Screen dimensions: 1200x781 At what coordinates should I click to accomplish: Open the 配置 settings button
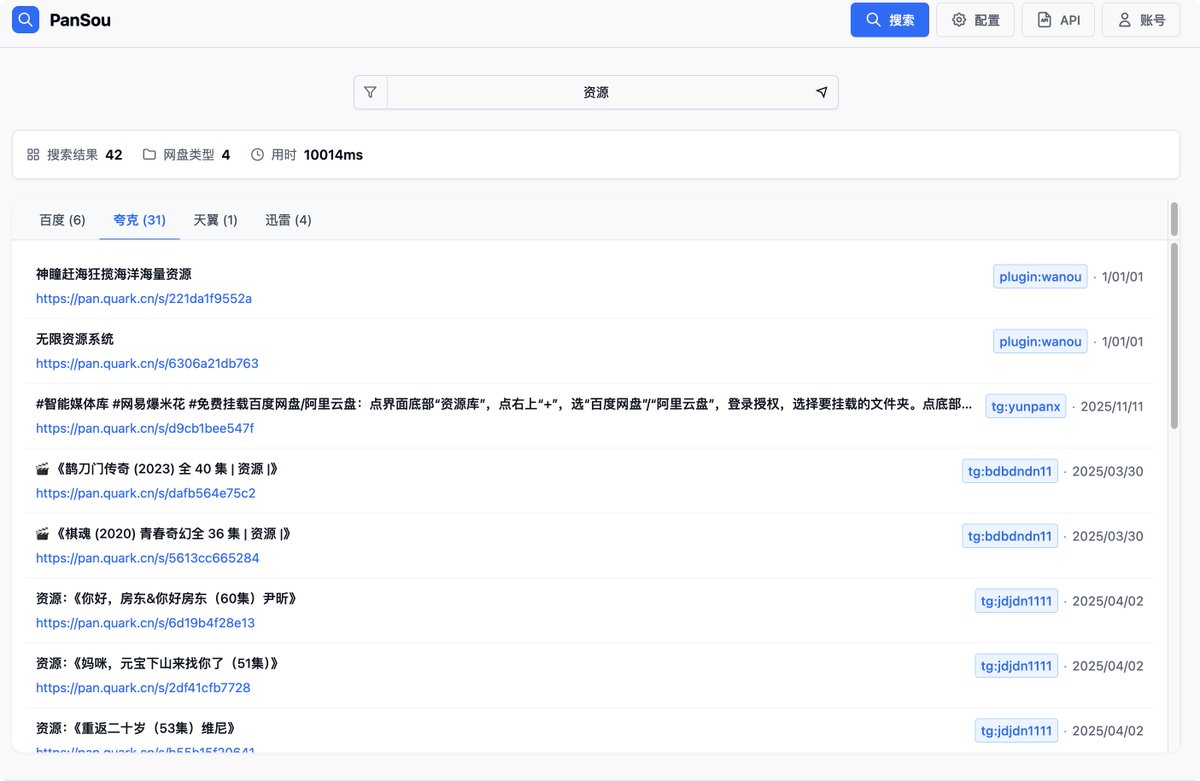pyautogui.click(x=975, y=20)
